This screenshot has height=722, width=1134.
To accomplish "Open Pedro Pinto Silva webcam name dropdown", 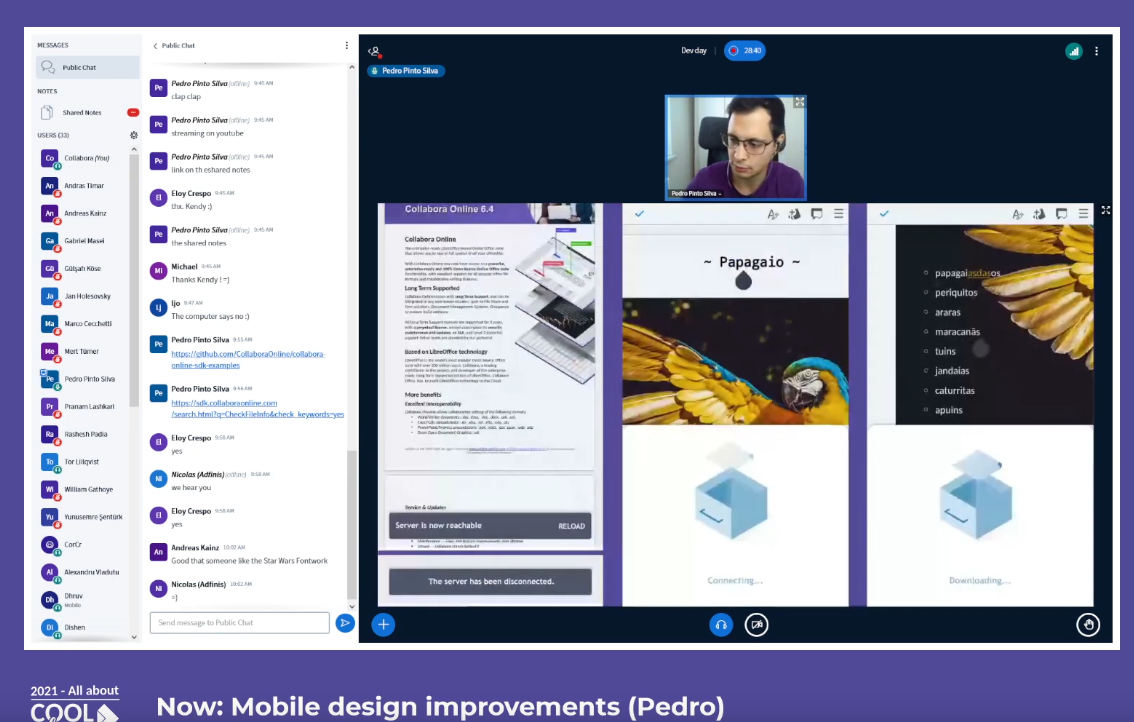I will (696, 193).
